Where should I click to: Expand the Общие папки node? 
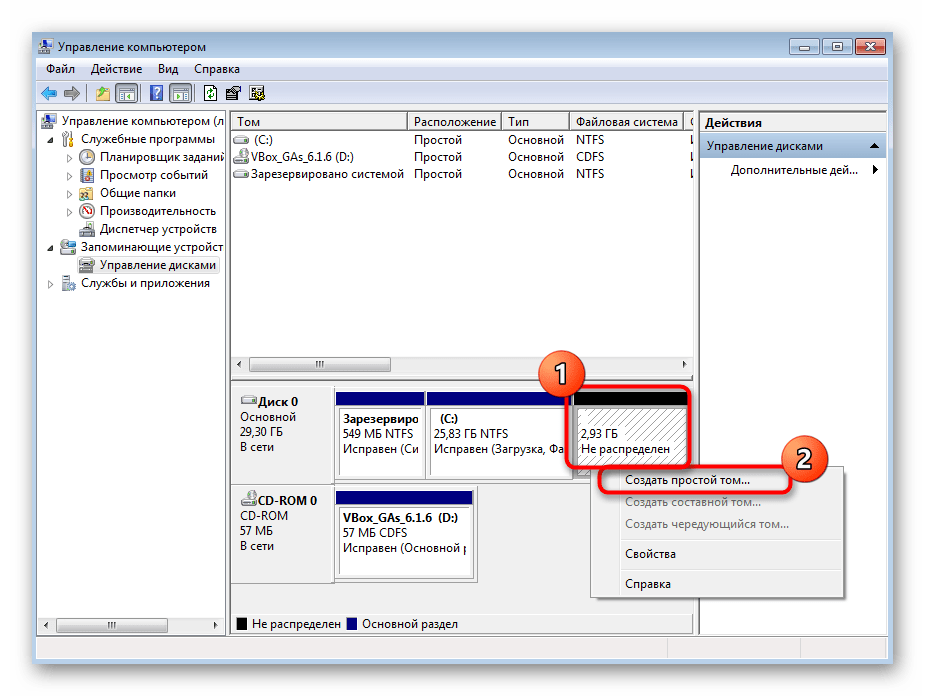(69, 194)
